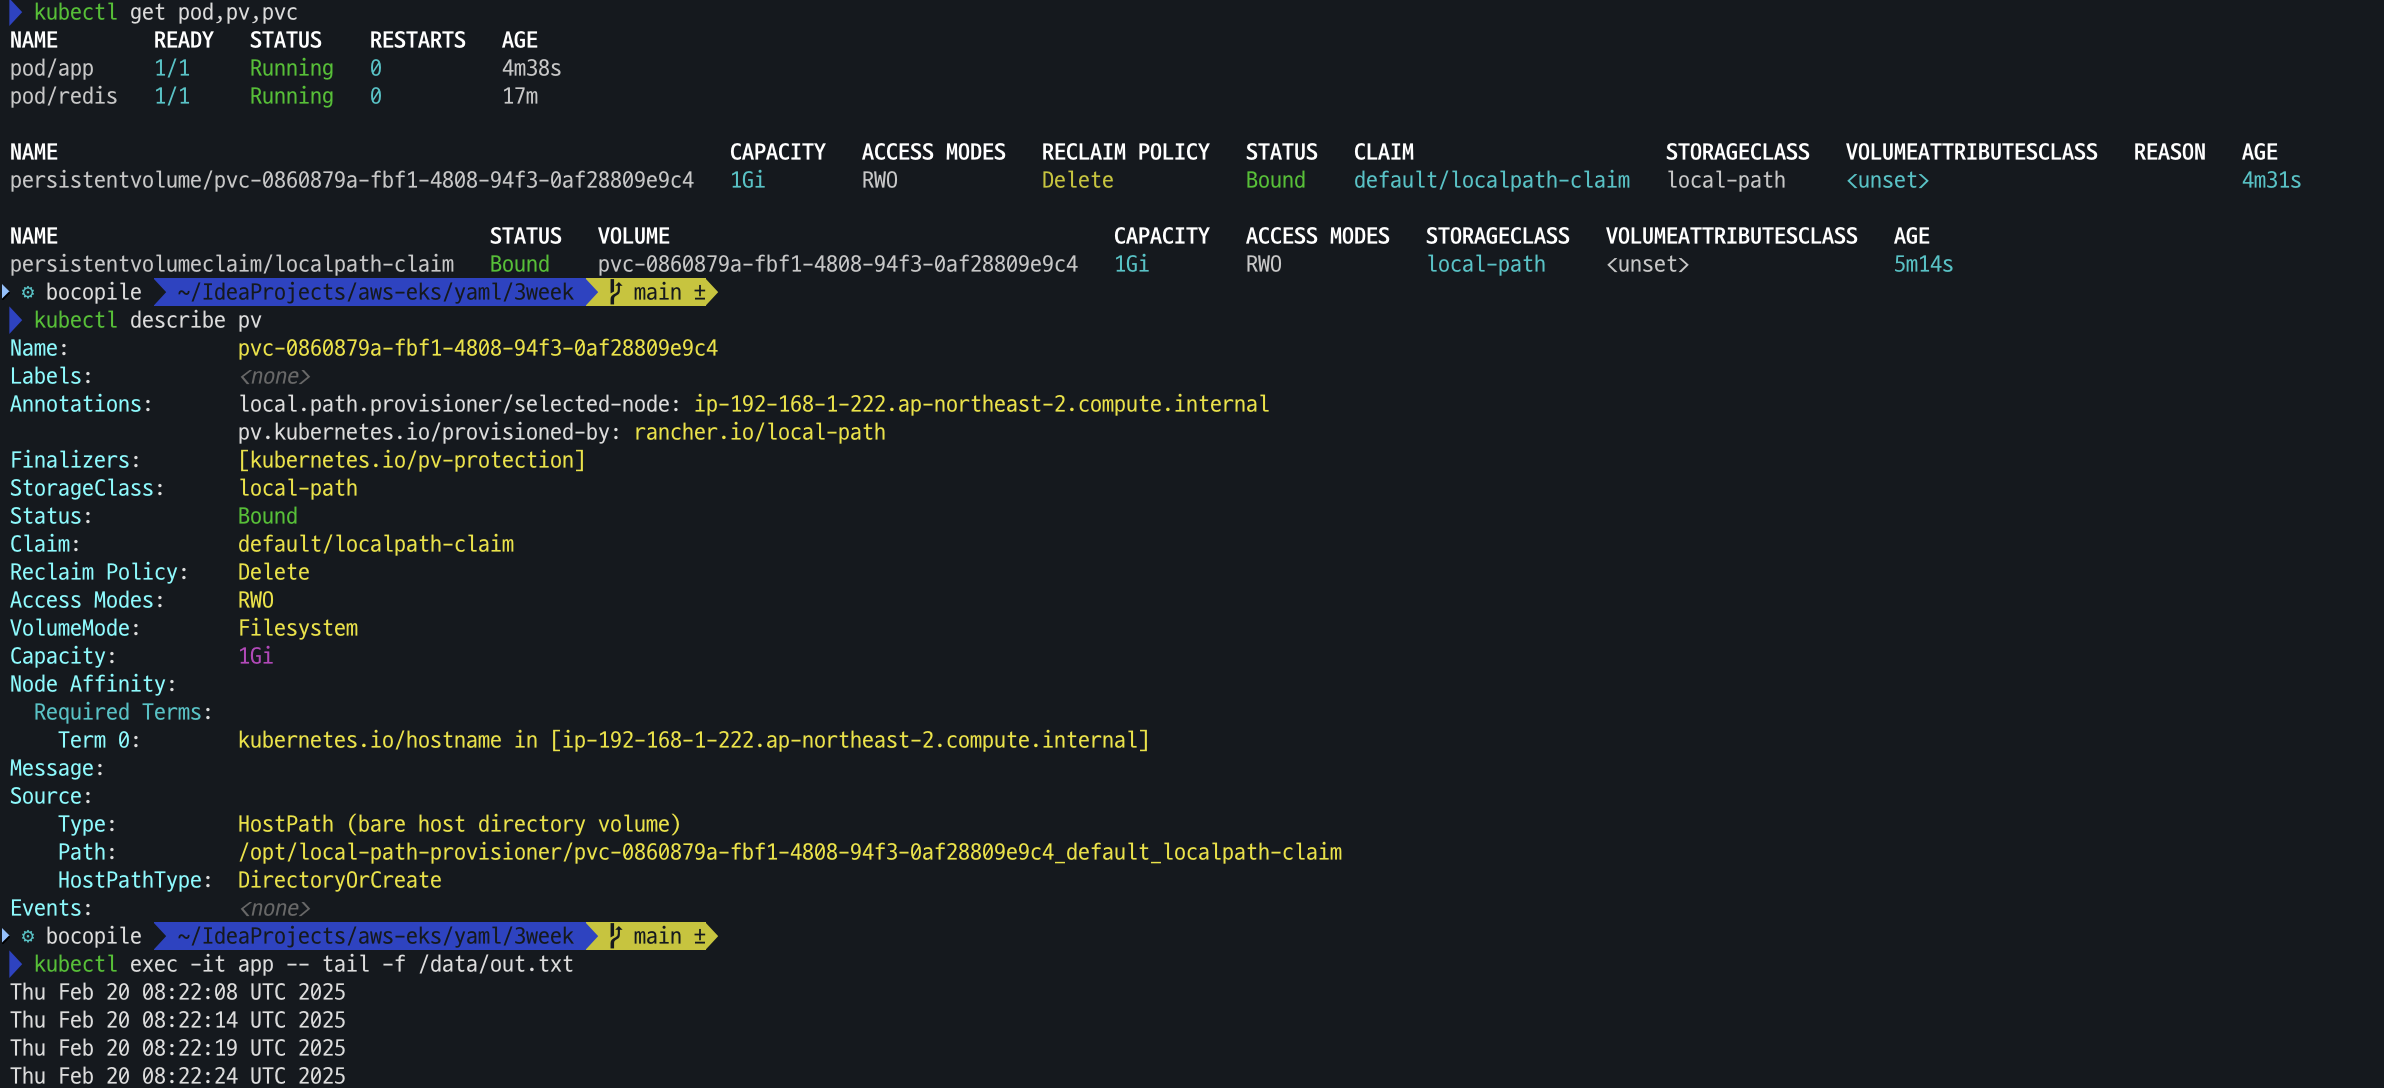Click 'rancher.io/local-path' annotation value
The image size is (2384, 1088).
pyautogui.click(x=759, y=433)
